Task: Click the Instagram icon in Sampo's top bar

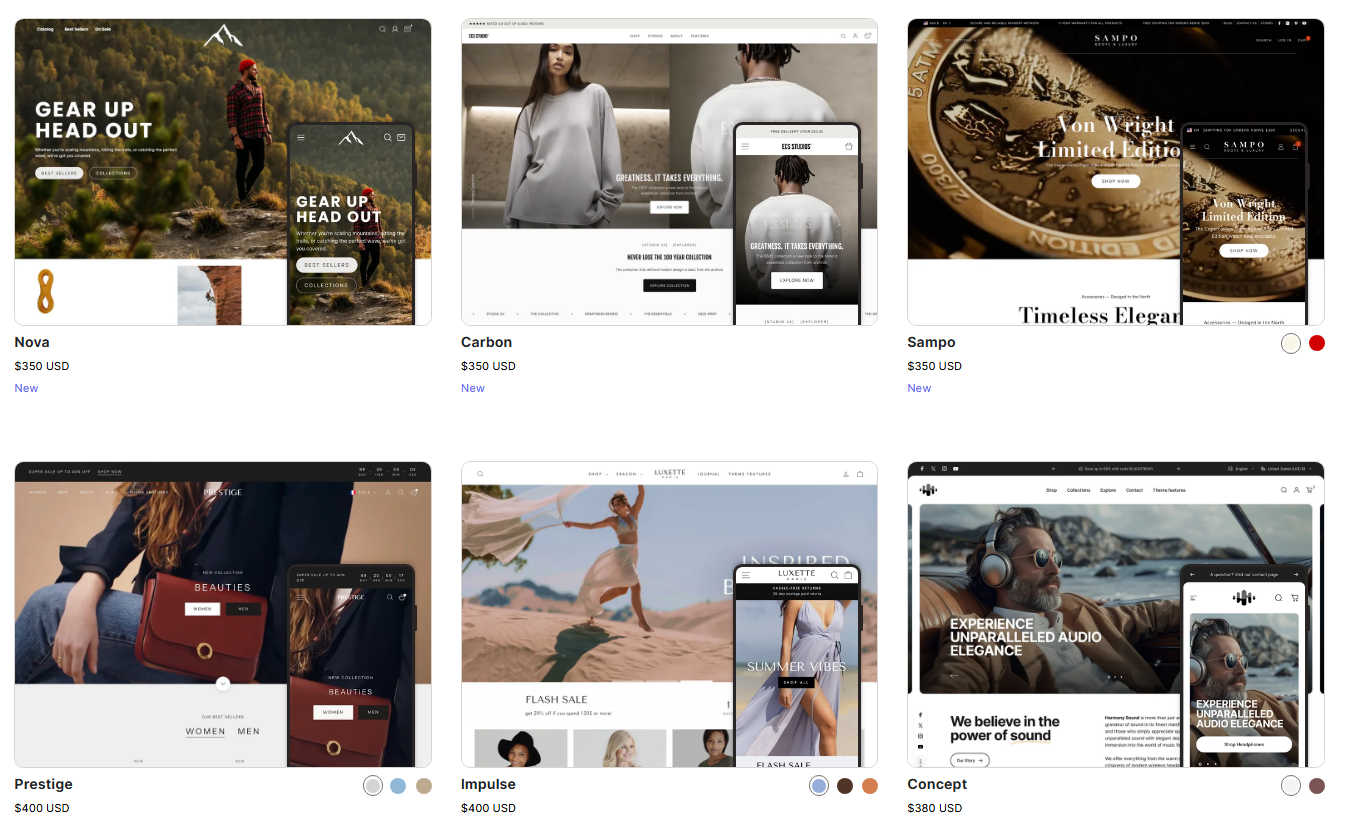Action: coord(1289,21)
